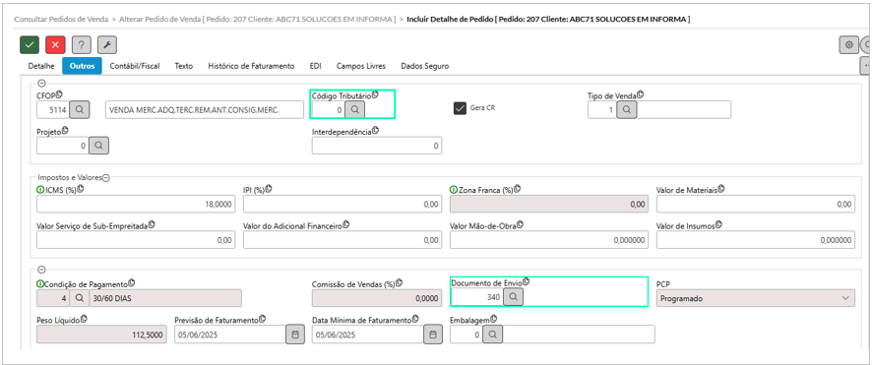
Task: Collapse the Impostos e Valores section
Action: pos(106,178)
